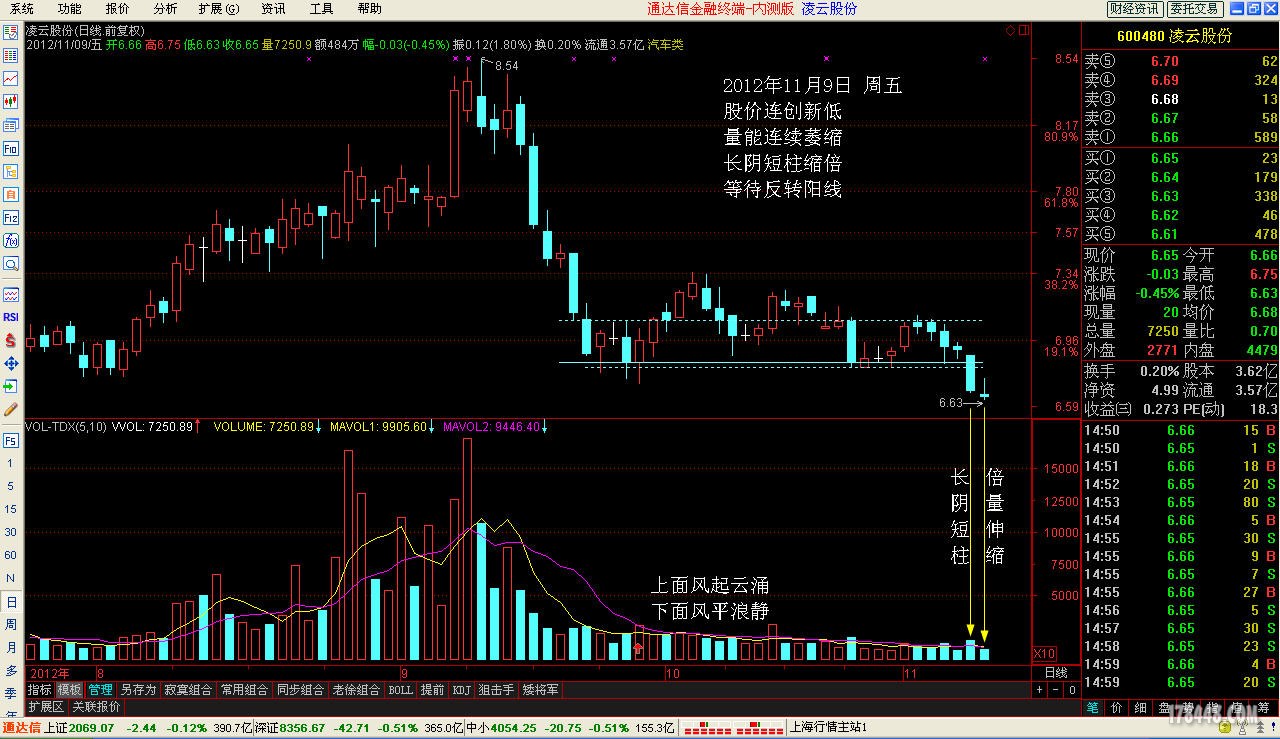1280x739 pixels.
Task: Select the BOLL indicator tab
Action: 400,690
